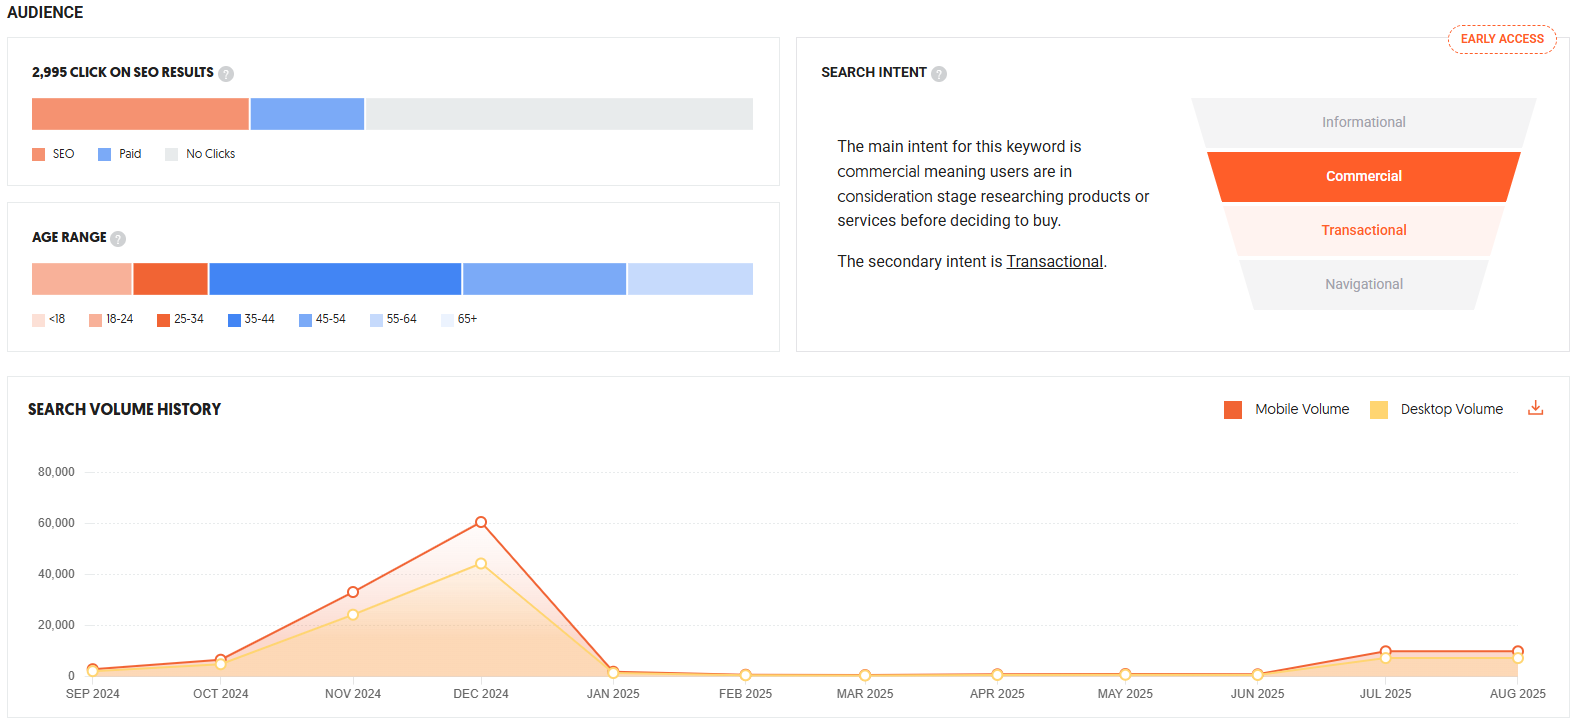Click help icon next to Search Intent
Viewport: 1573px width, 721px height.
pyautogui.click(x=938, y=74)
